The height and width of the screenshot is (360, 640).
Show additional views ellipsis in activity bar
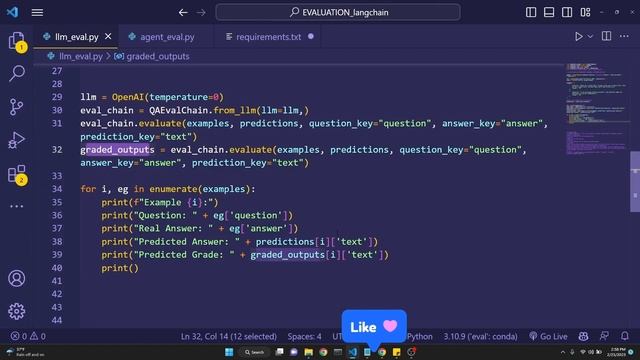pos(16,206)
